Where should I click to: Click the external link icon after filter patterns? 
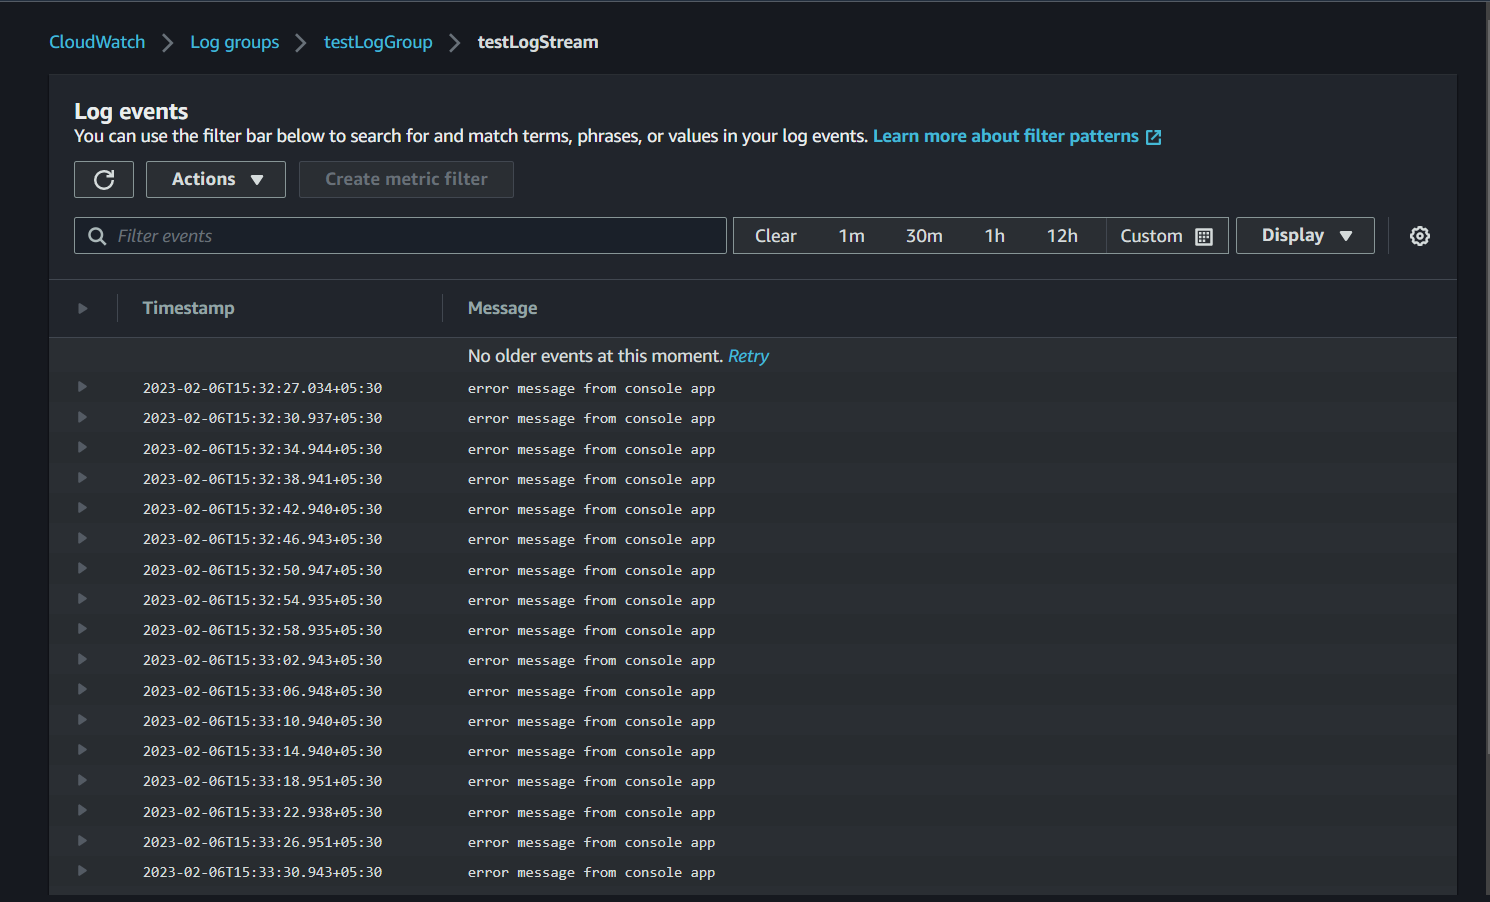coord(1154,137)
